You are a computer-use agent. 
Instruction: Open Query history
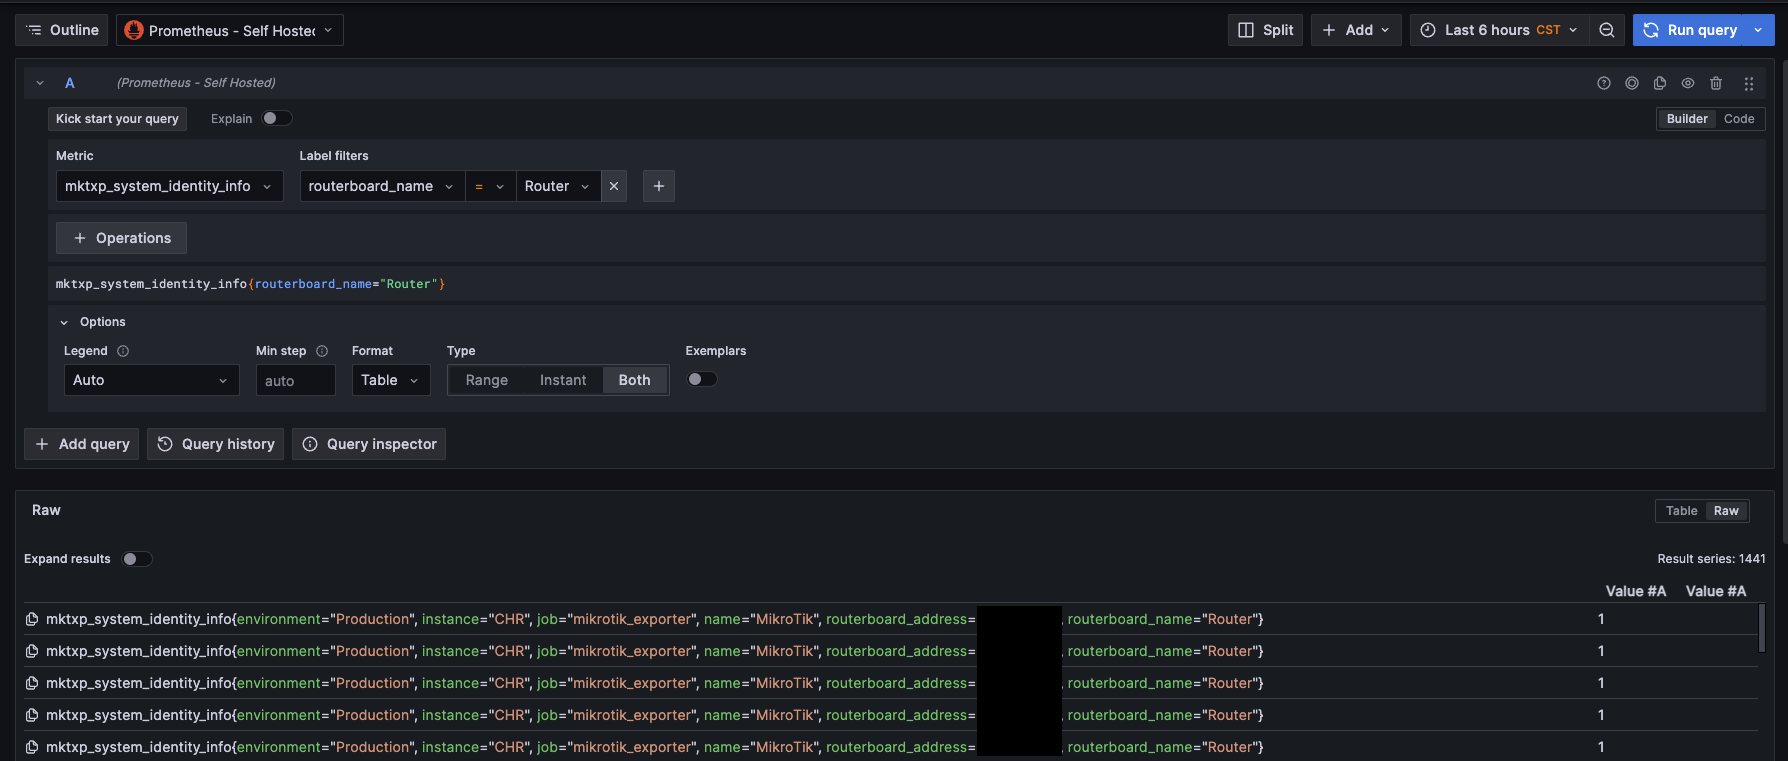tap(216, 444)
